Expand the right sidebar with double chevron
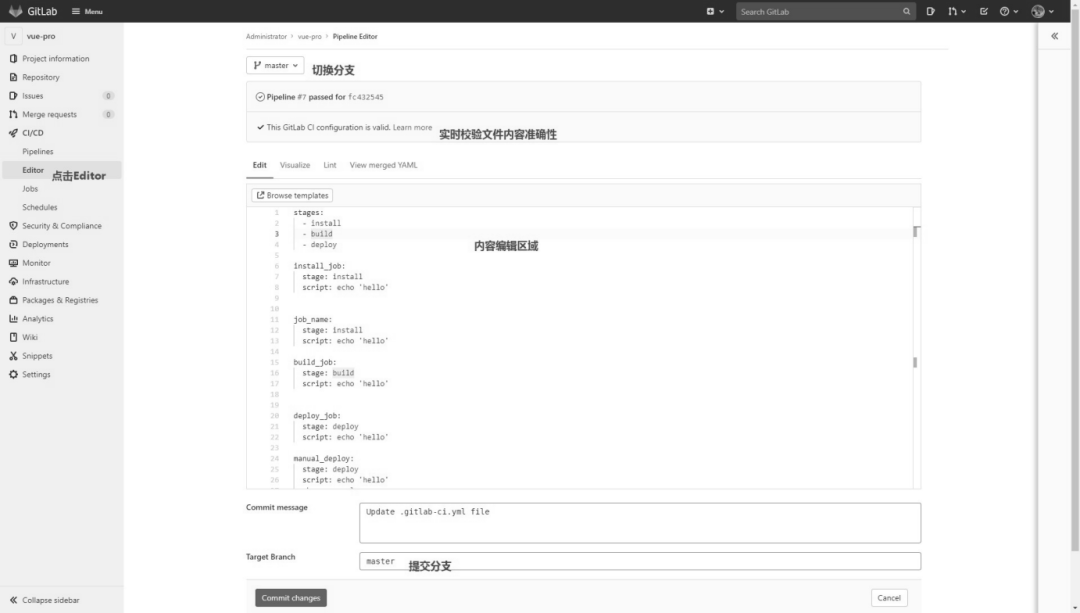This screenshot has width=1080, height=613. [1055, 36]
